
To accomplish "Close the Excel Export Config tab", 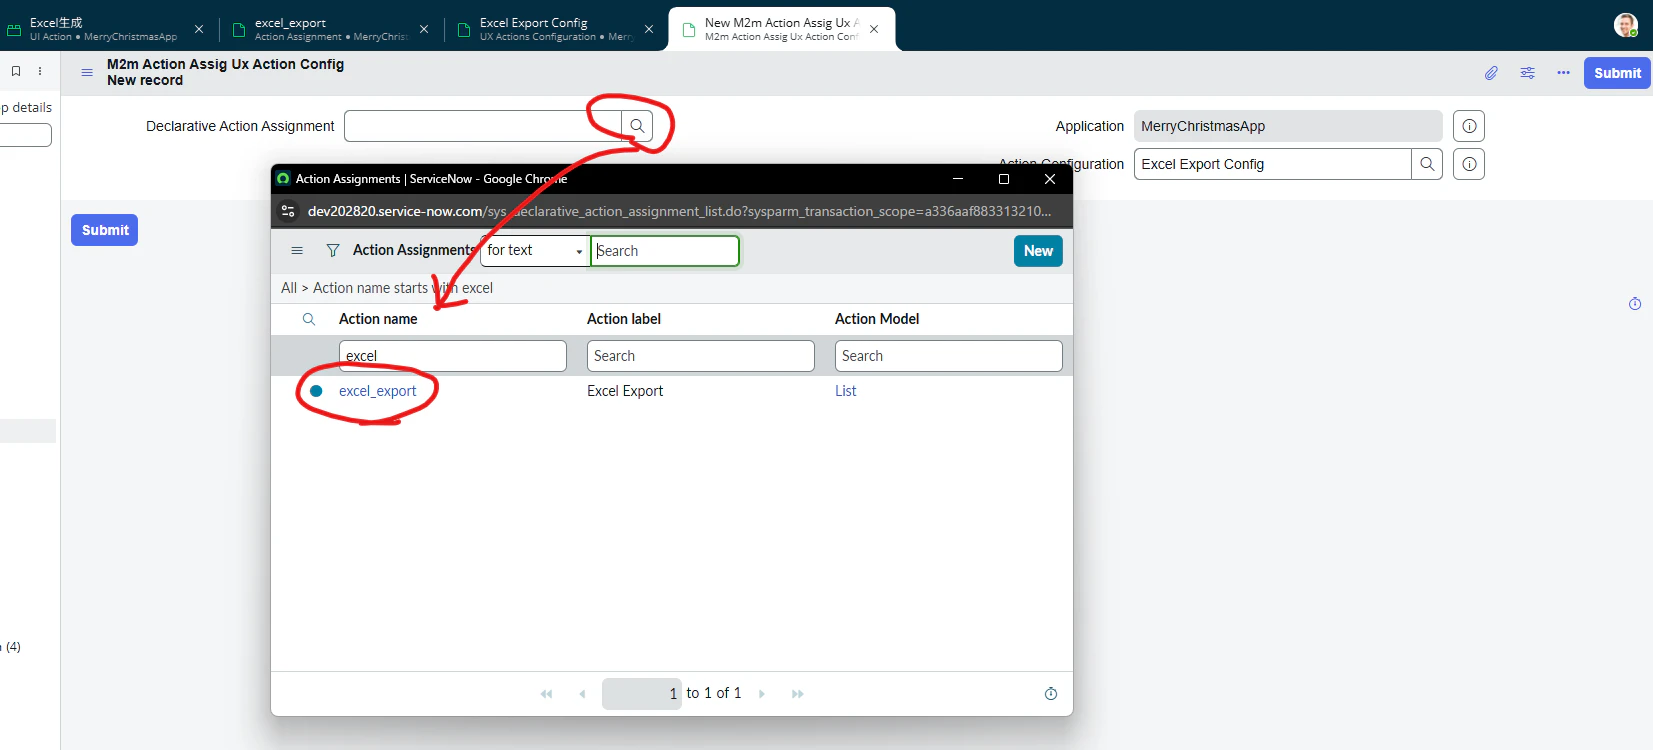I will tap(649, 29).
